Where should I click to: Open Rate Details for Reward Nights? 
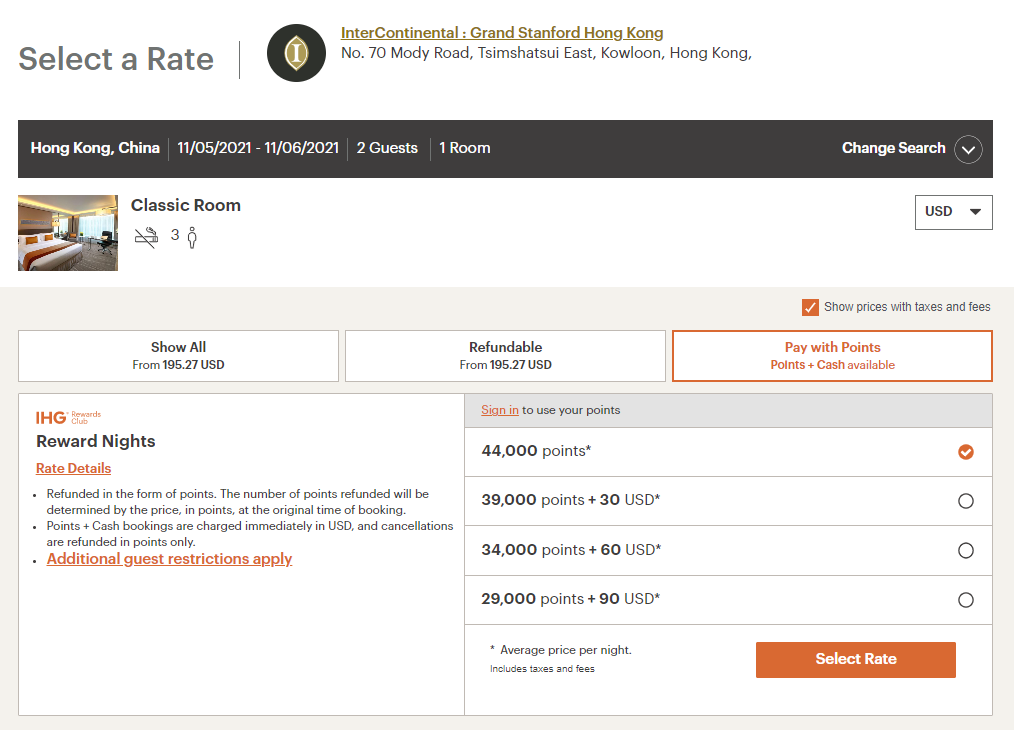click(73, 468)
